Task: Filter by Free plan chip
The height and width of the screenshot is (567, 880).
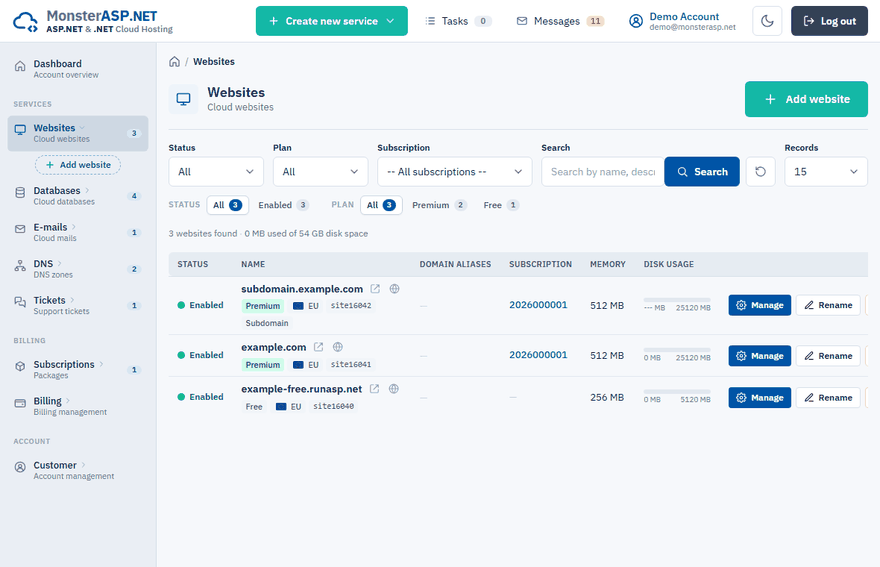Action: [501, 205]
